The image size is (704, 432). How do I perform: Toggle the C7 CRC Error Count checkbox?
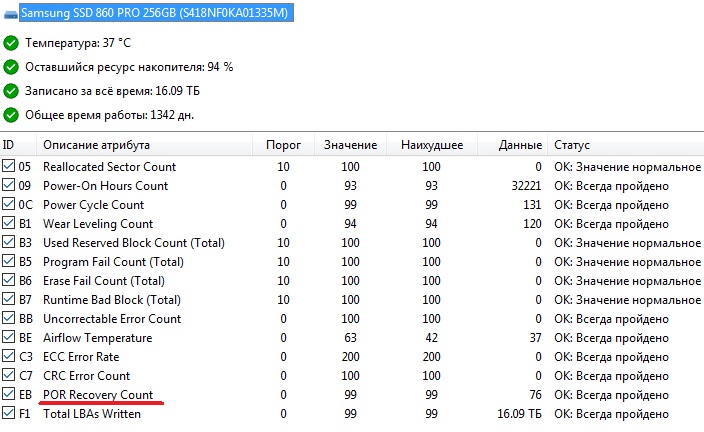tap(8, 375)
